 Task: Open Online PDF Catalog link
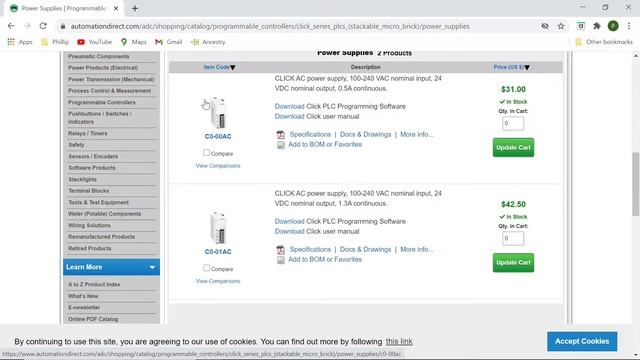(93, 319)
